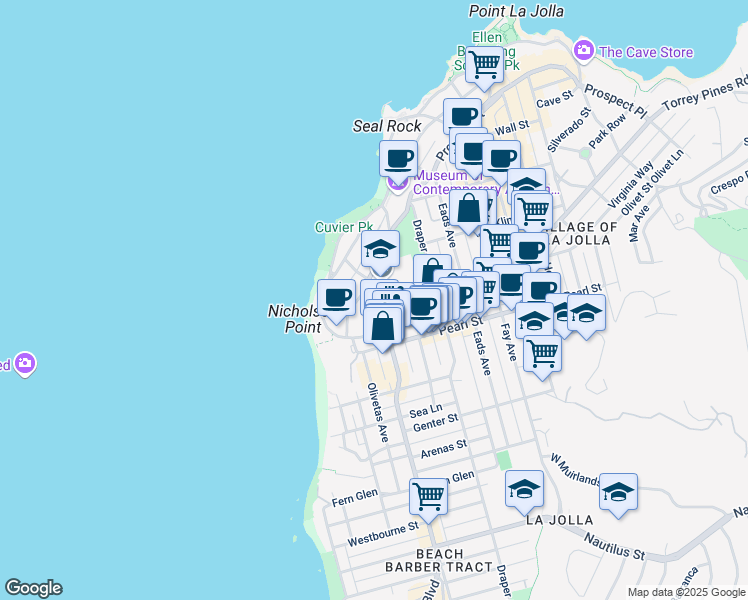Click graduation cap marker above LA JOLLA label
This screenshot has height=600, width=748.
click(524, 491)
